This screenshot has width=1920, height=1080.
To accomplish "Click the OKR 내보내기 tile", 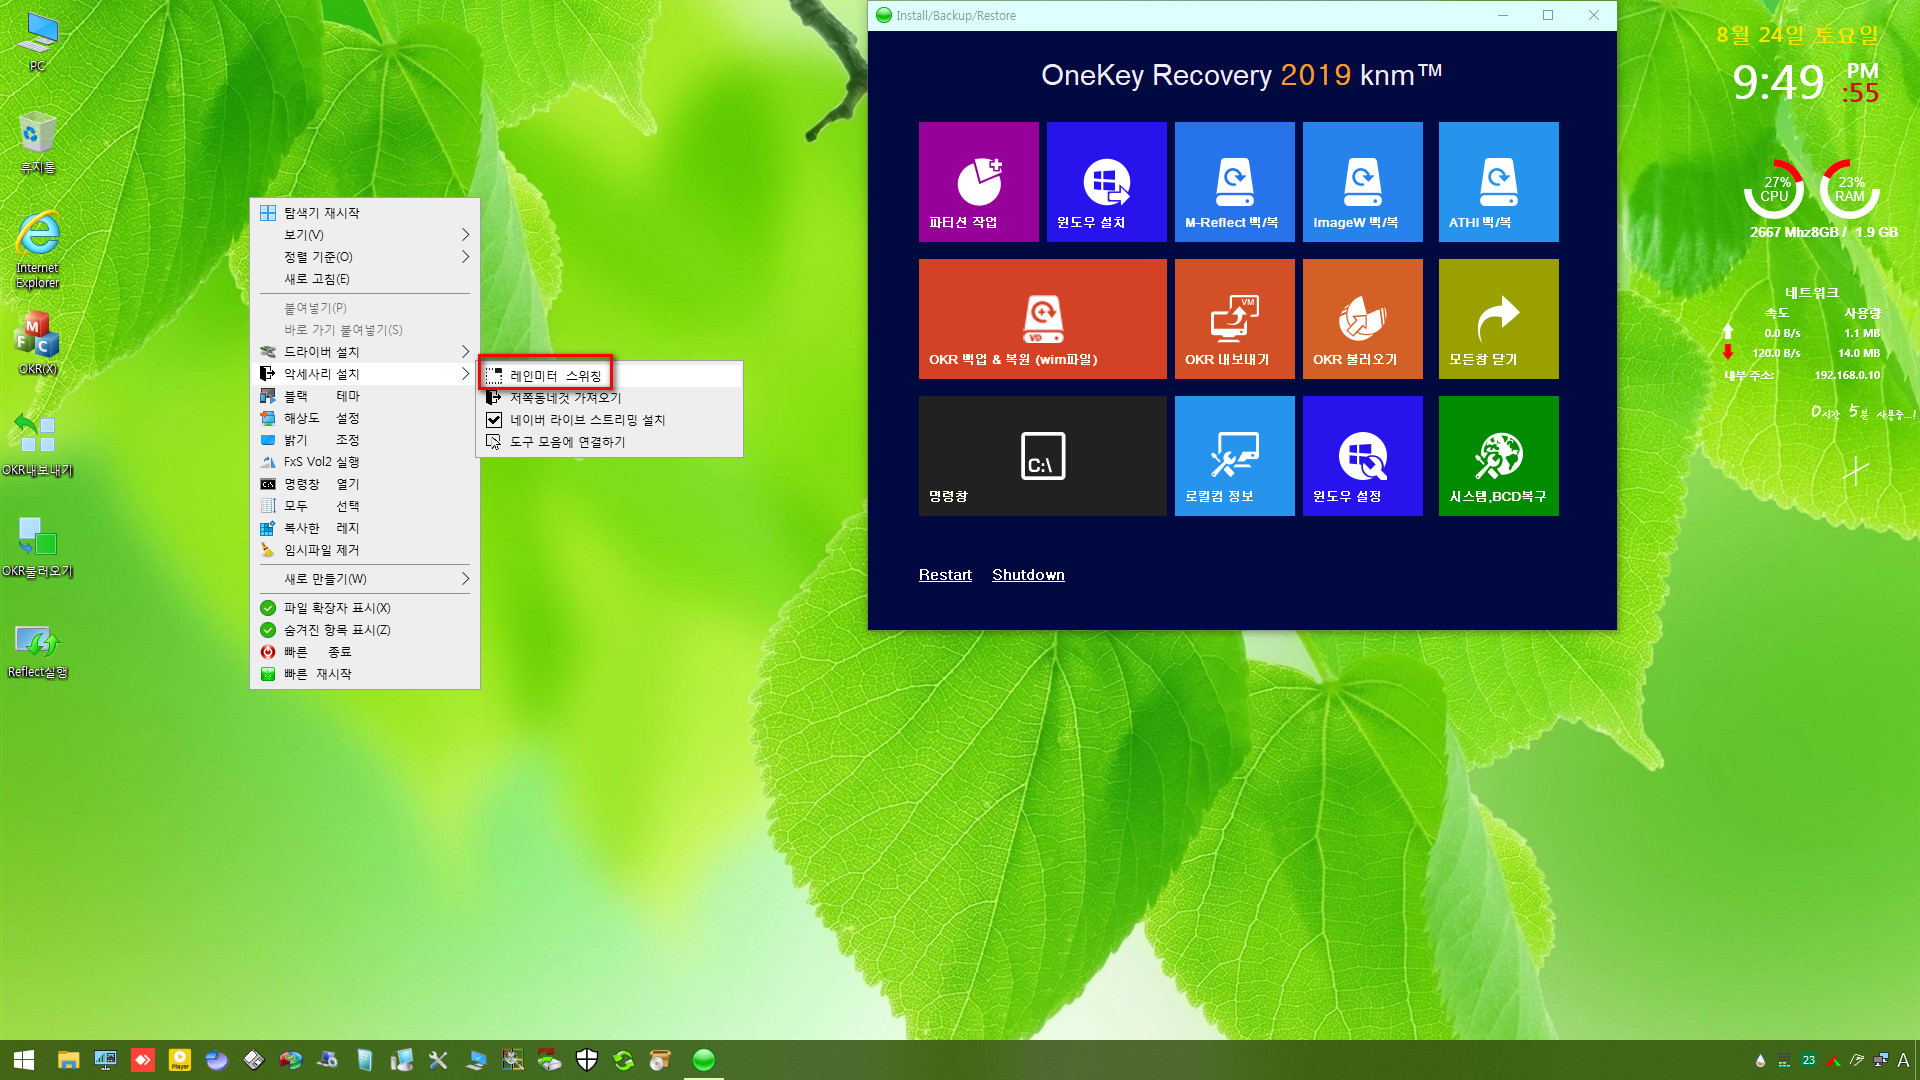I will (1234, 319).
